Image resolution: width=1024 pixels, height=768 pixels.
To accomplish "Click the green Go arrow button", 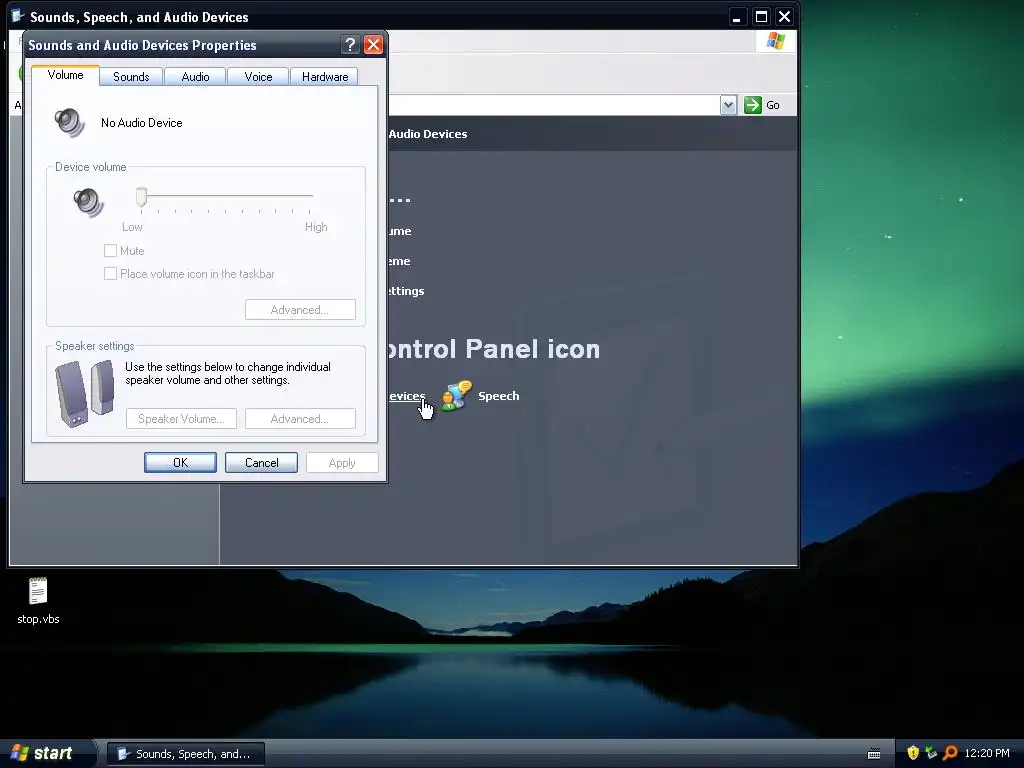I will click(x=753, y=104).
